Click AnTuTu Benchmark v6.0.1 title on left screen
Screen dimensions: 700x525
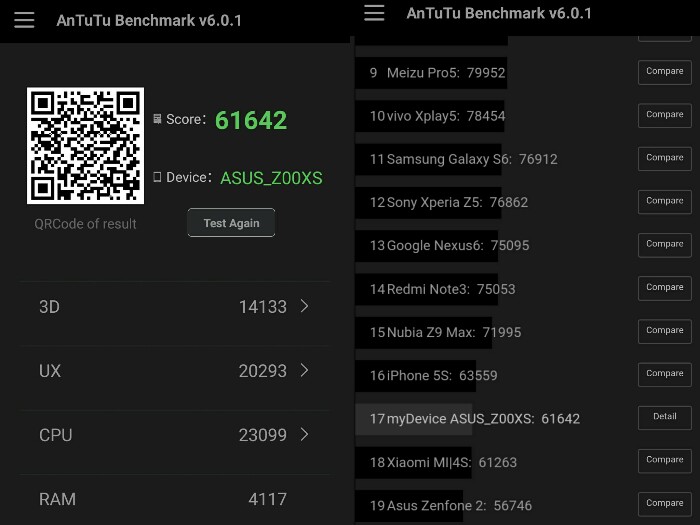coord(149,21)
